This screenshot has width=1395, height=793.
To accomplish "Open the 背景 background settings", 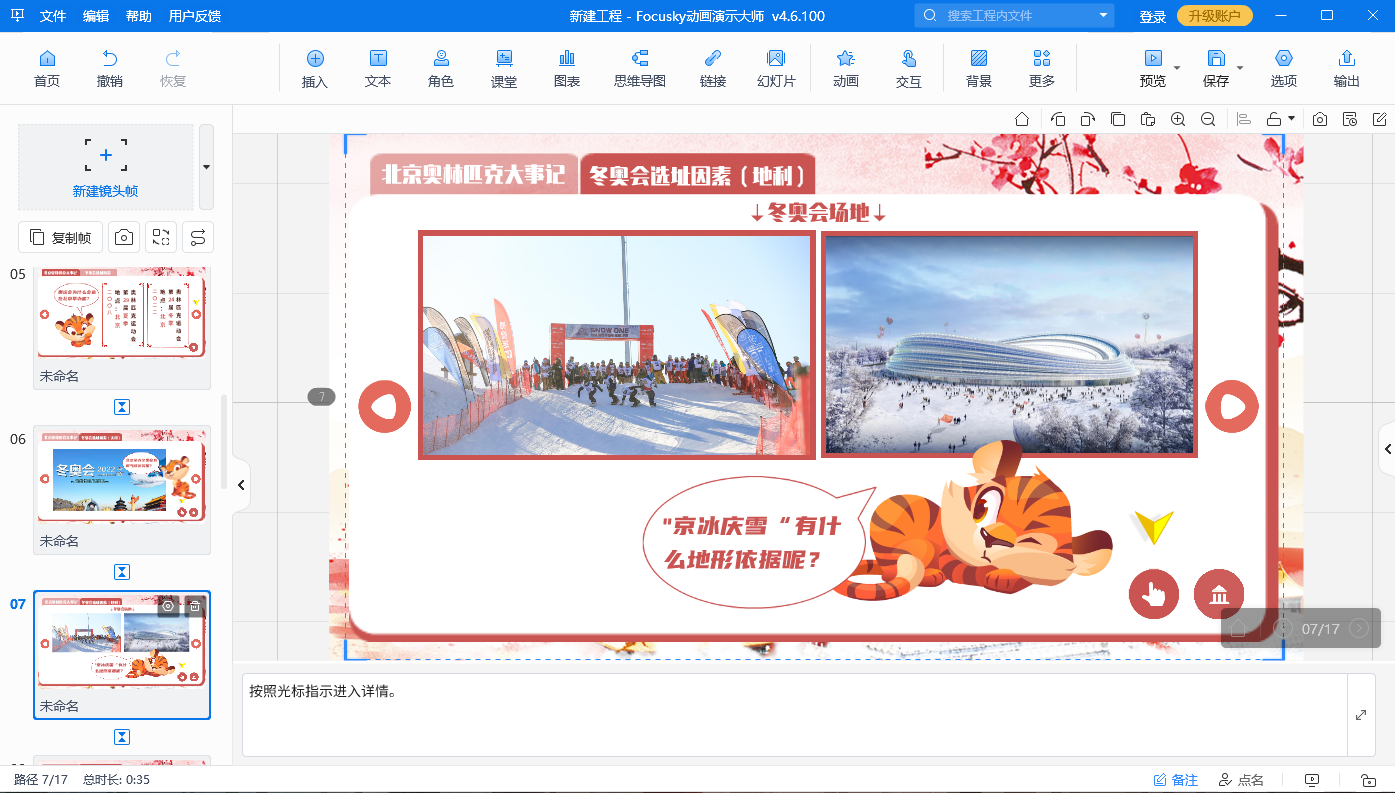I will tap(979, 69).
